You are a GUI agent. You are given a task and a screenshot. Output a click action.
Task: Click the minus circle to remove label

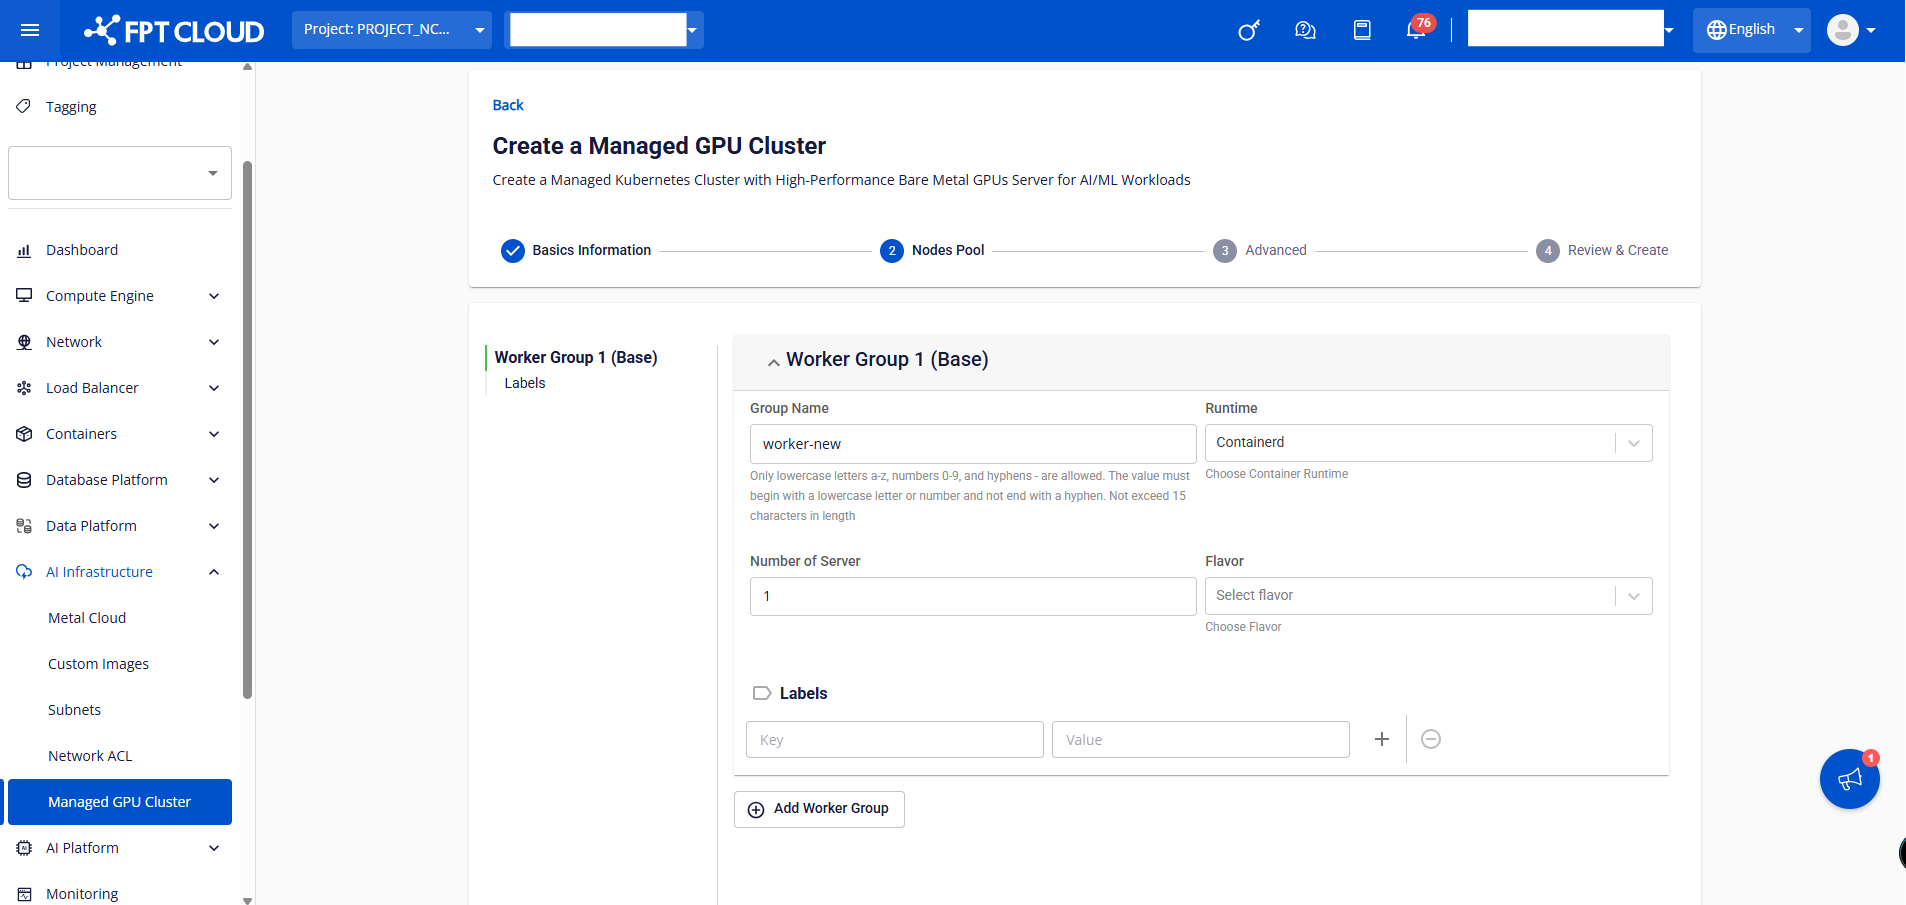click(x=1431, y=739)
